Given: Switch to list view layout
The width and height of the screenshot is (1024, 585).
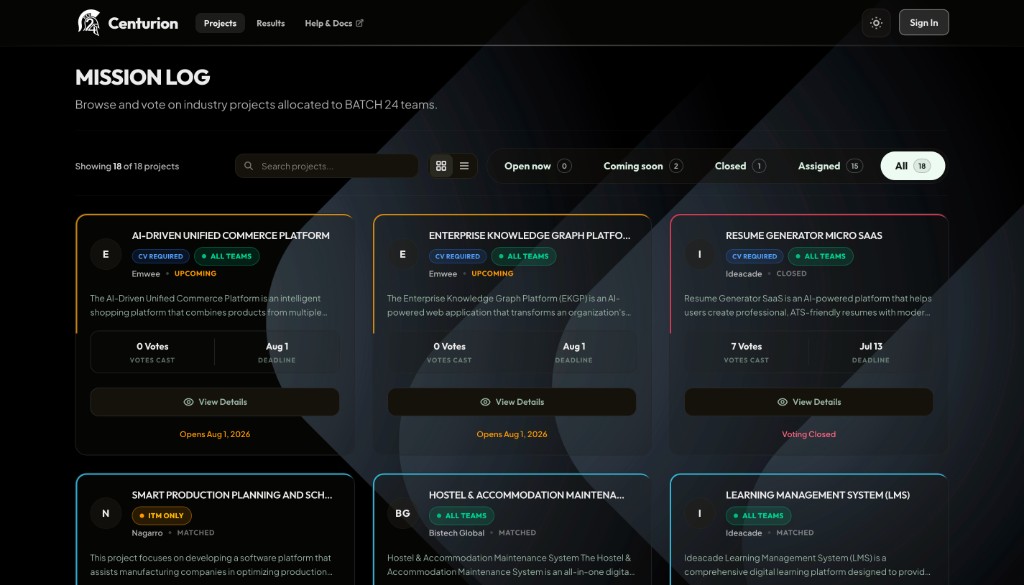Looking at the screenshot, I should tap(464, 166).
